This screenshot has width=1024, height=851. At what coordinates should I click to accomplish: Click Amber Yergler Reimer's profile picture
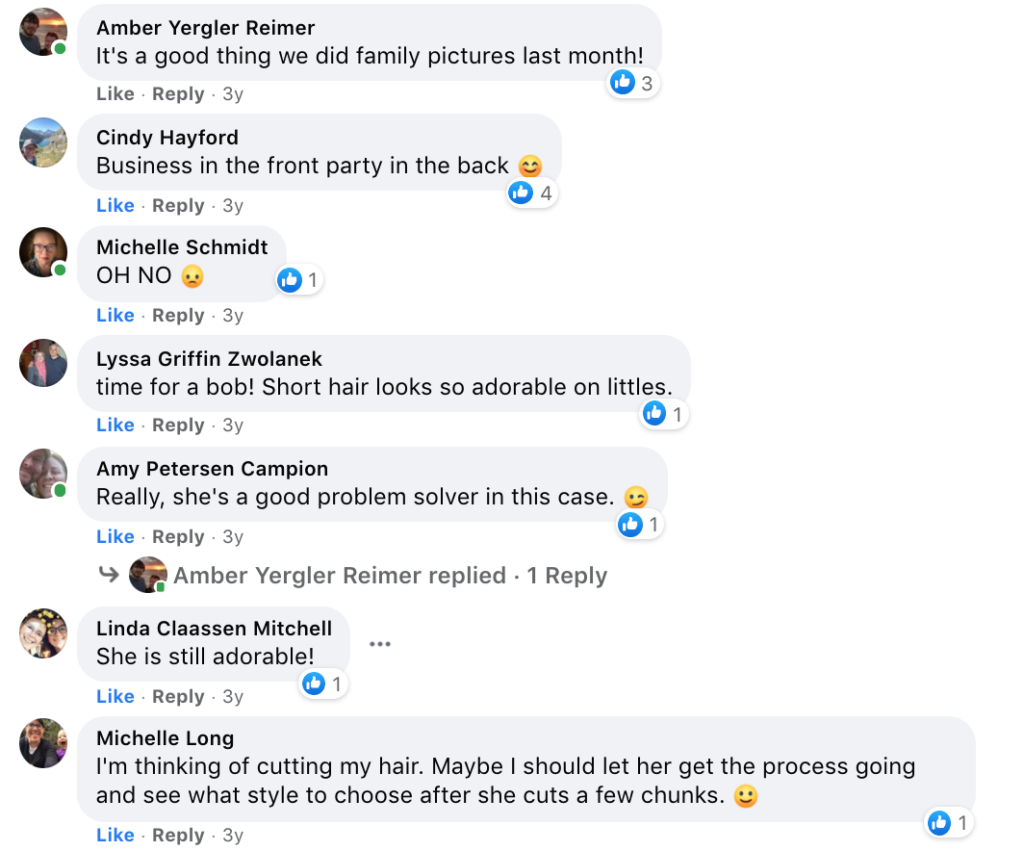point(43,32)
